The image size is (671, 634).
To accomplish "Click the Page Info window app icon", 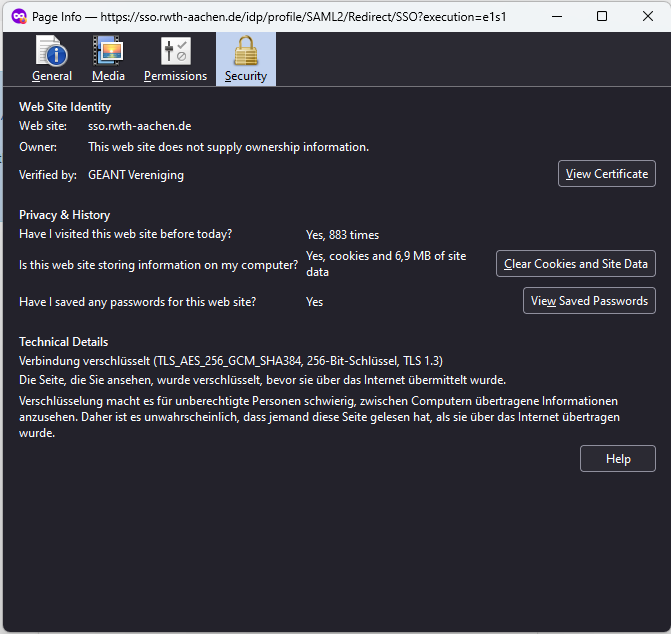I will click(18, 16).
